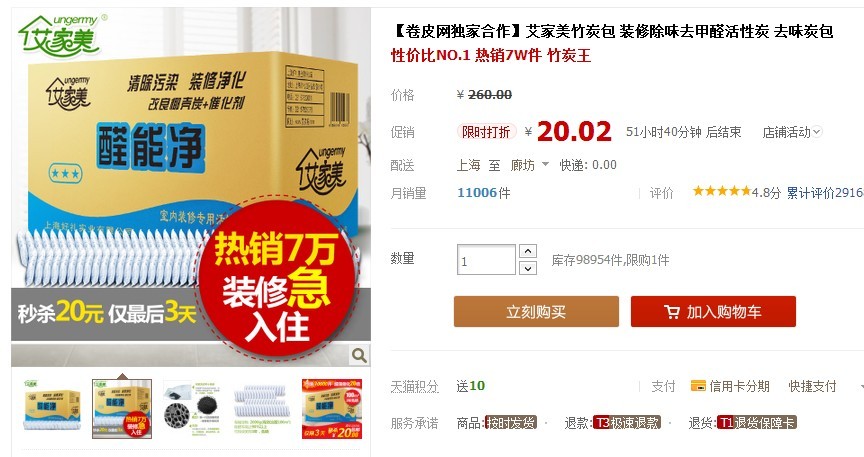The width and height of the screenshot is (864, 457).
Task: Increase quantity with the up arrow
Action: point(528,251)
